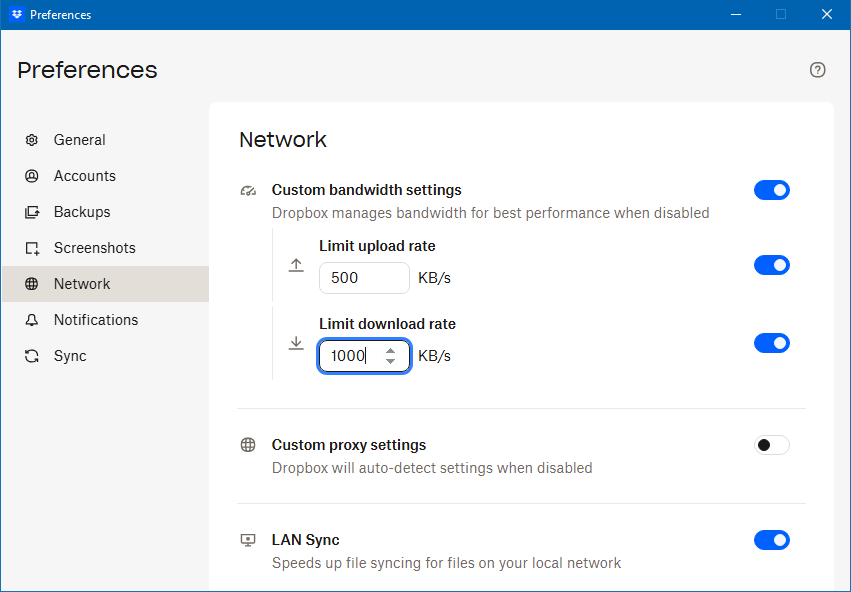Click the KB/s unit beside download rate
This screenshot has width=851, height=592.
click(434, 356)
